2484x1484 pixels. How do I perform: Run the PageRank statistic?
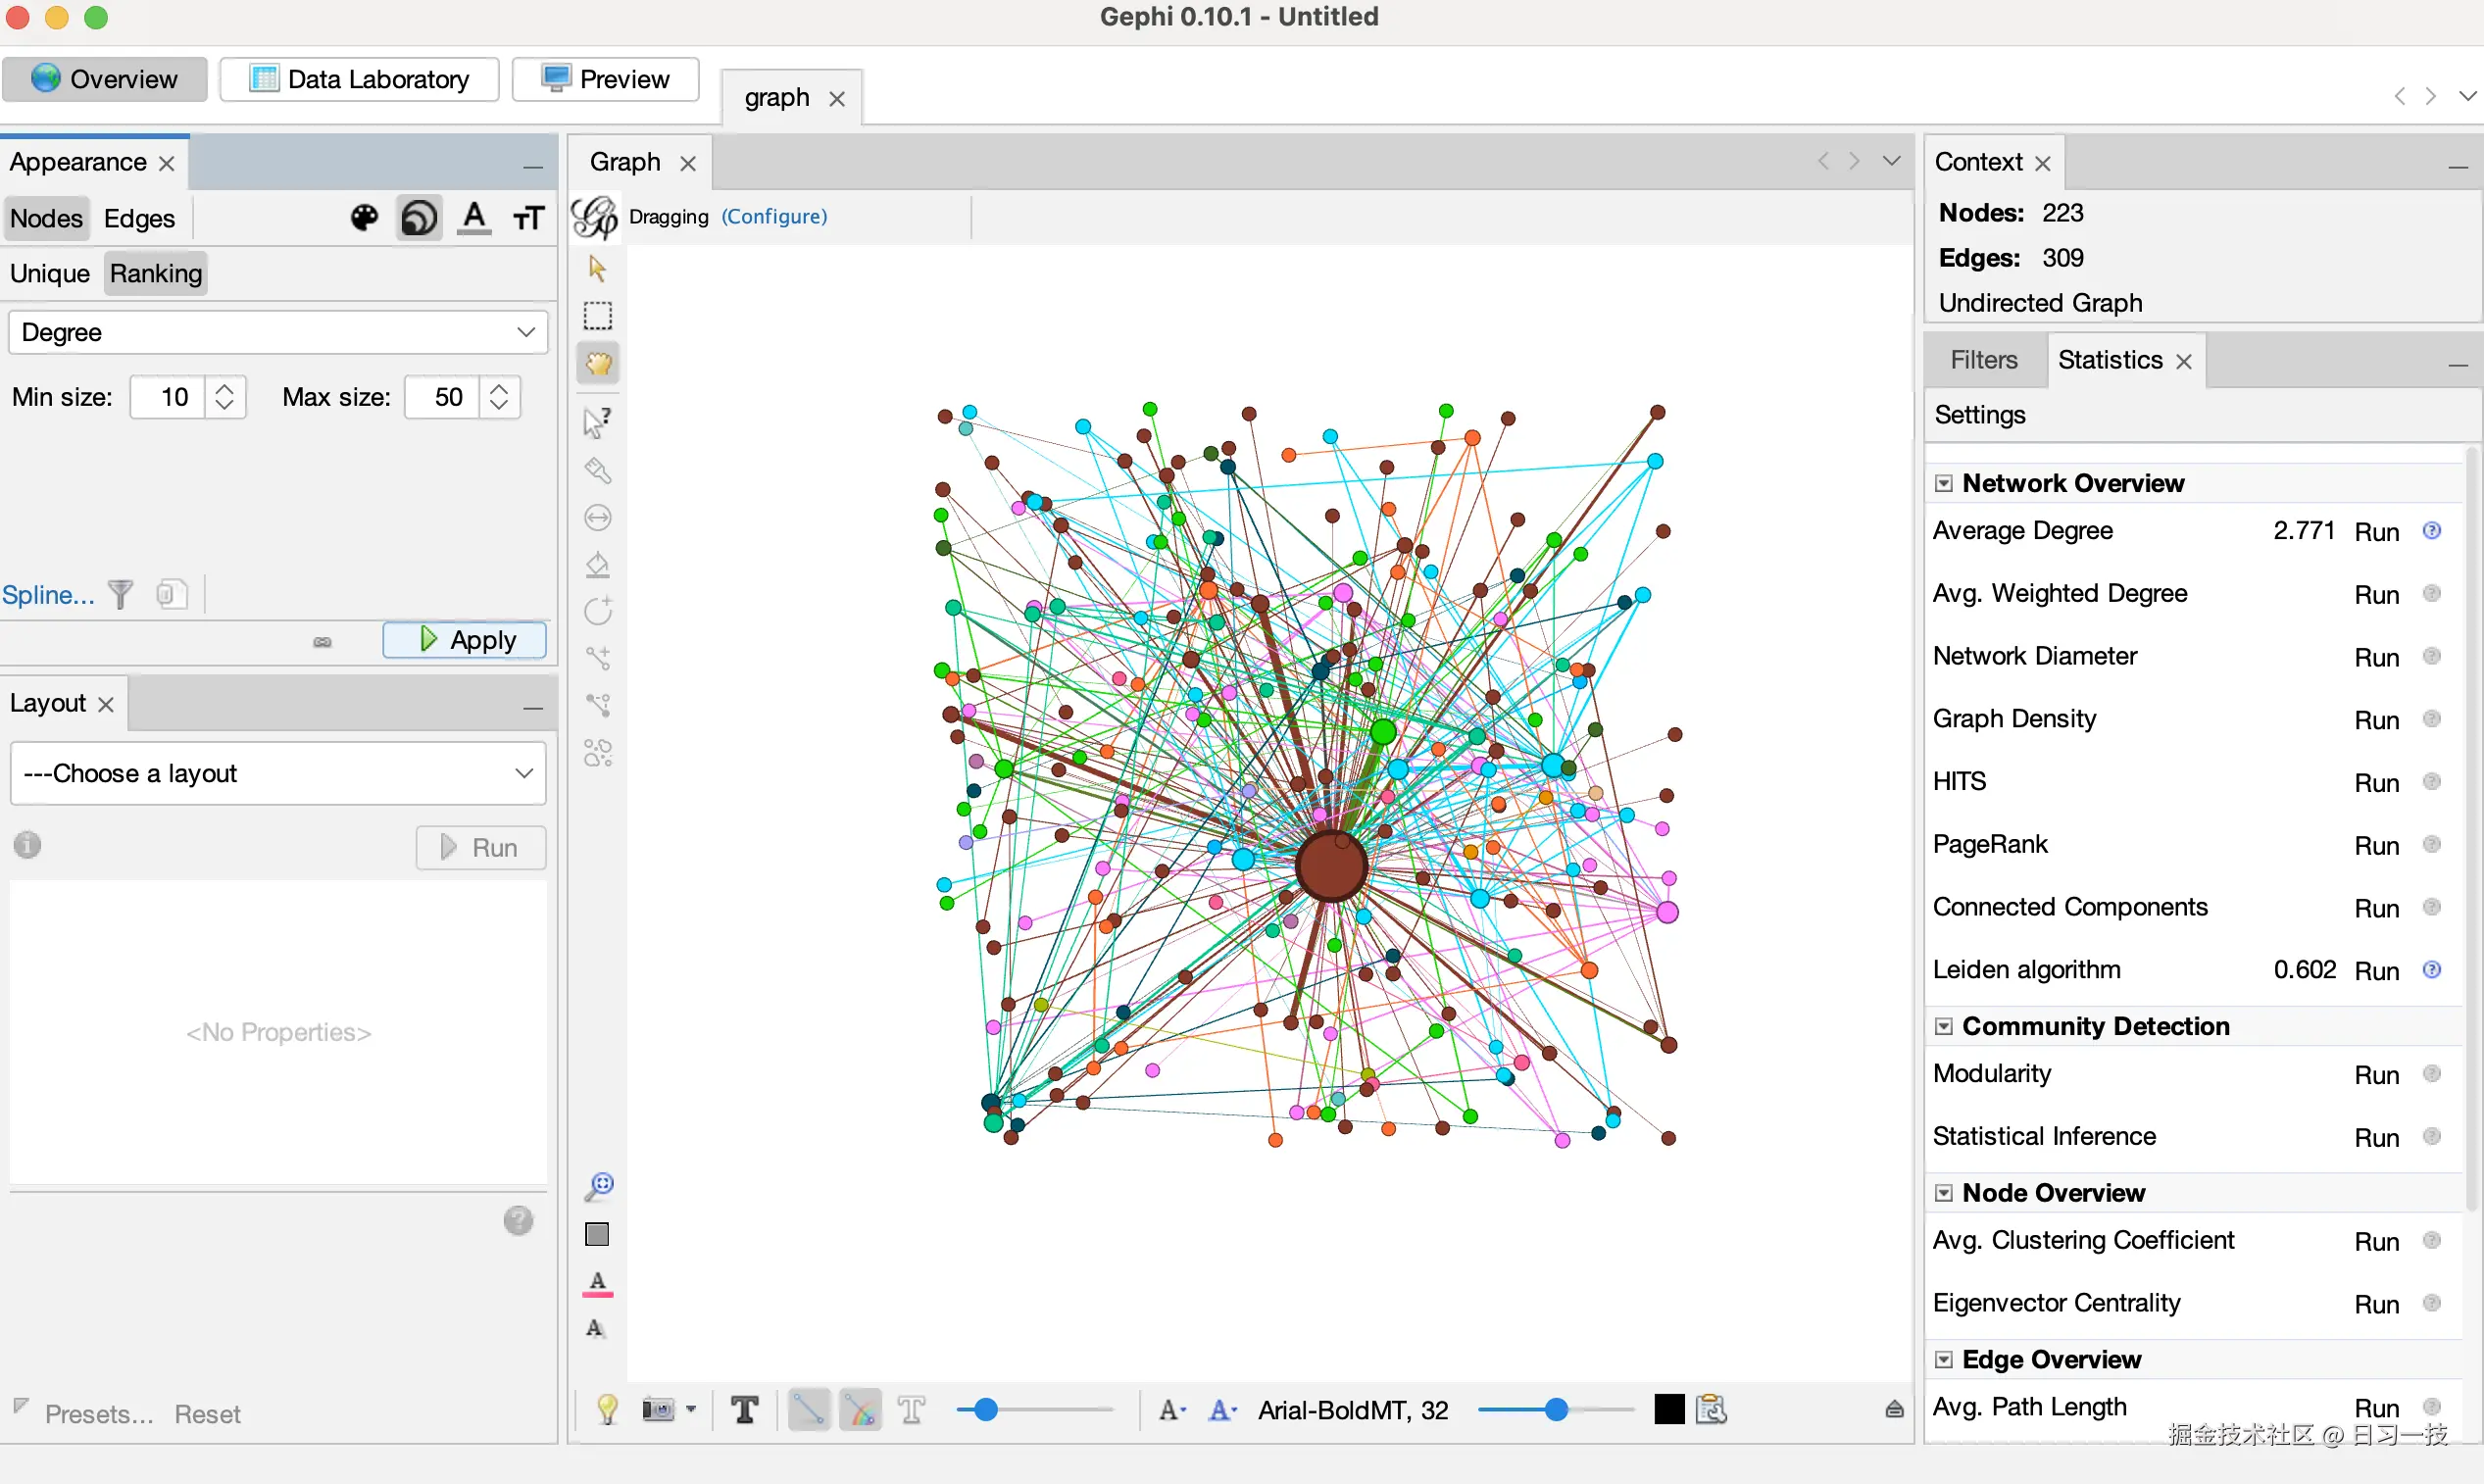(2376, 846)
